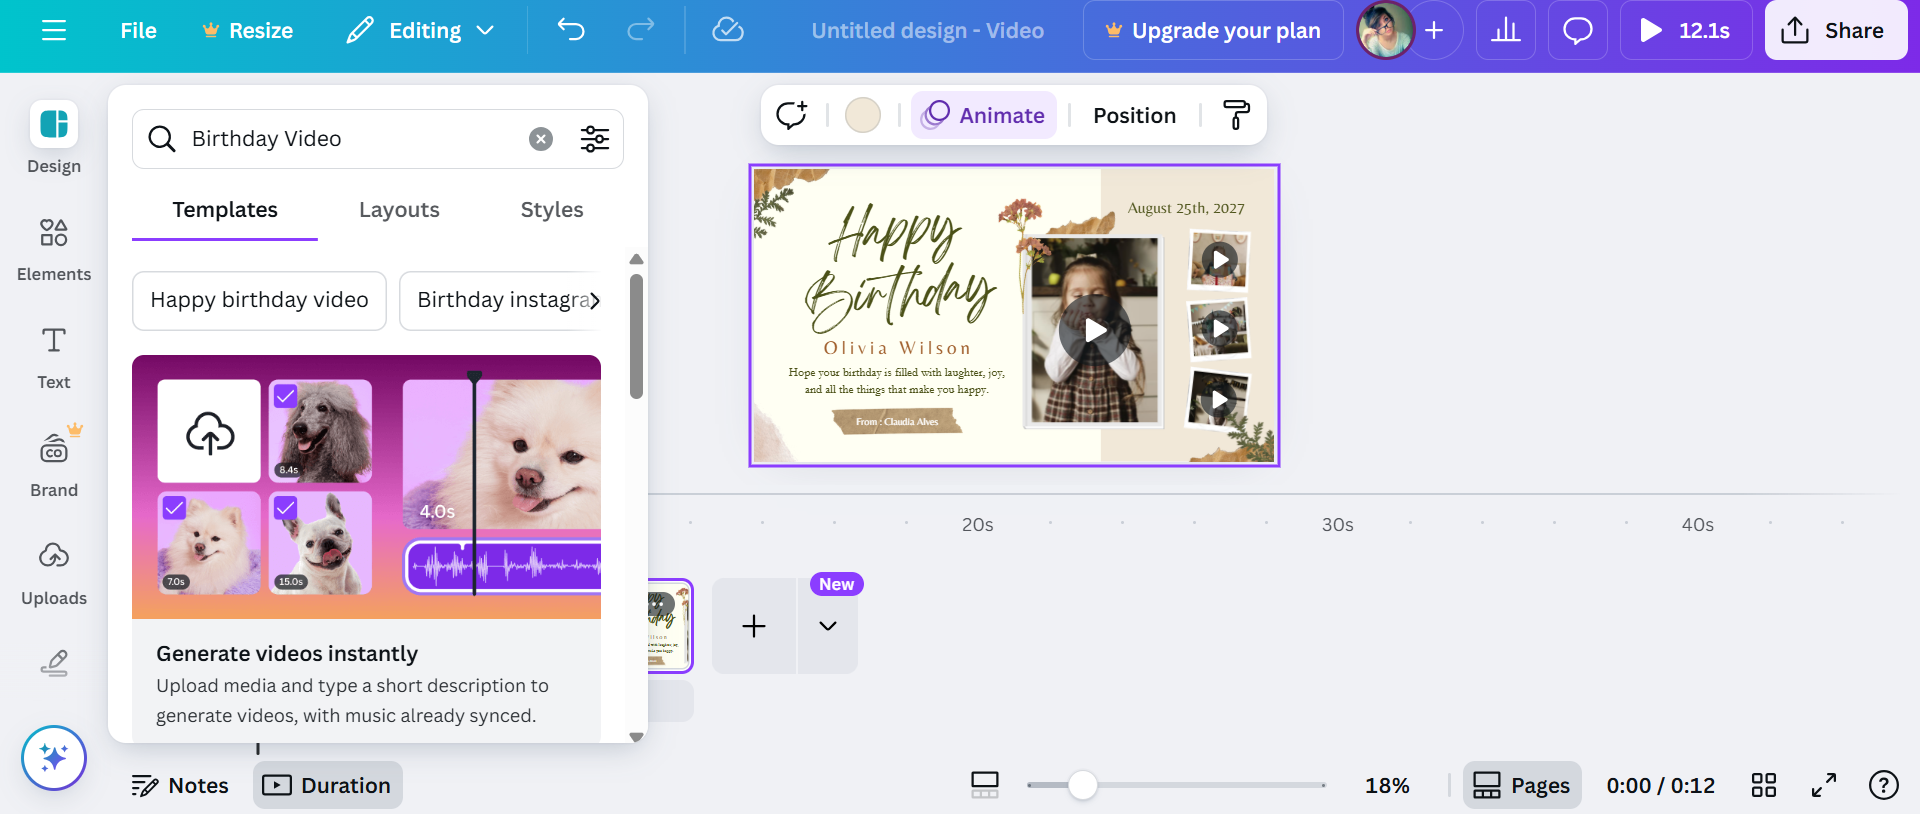Rename the Untitled design - Video title
The height and width of the screenshot is (814, 1920).
(928, 31)
